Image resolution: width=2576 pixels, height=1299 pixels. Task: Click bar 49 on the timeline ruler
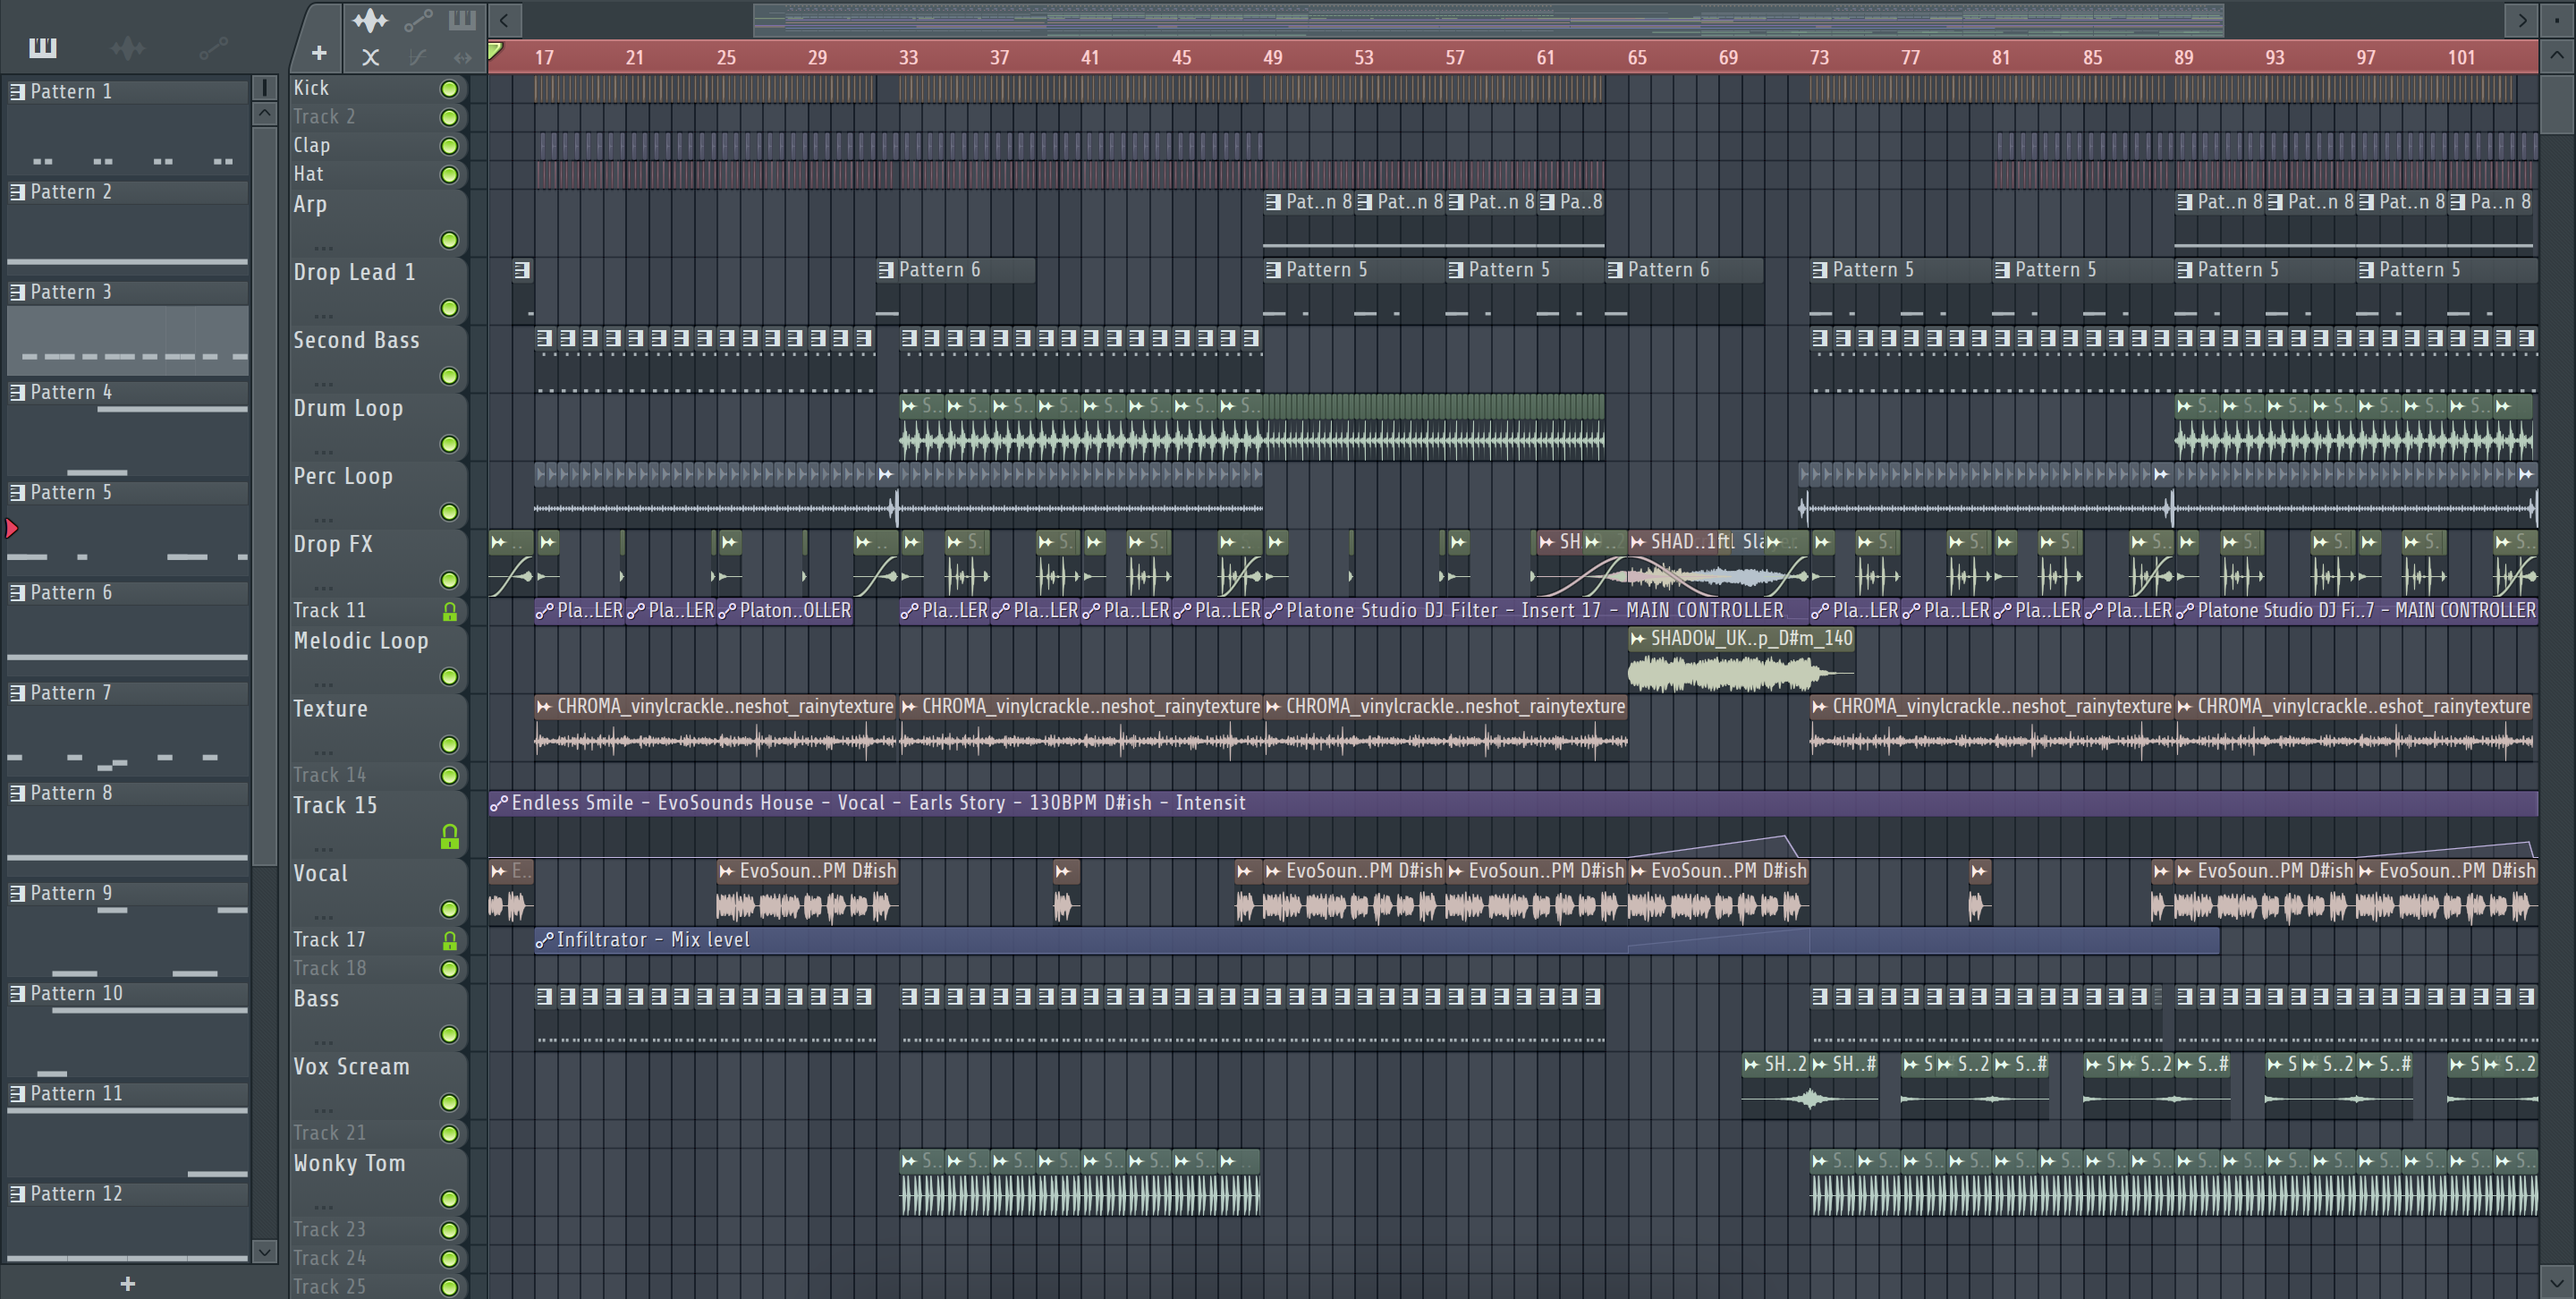[x=1272, y=58]
